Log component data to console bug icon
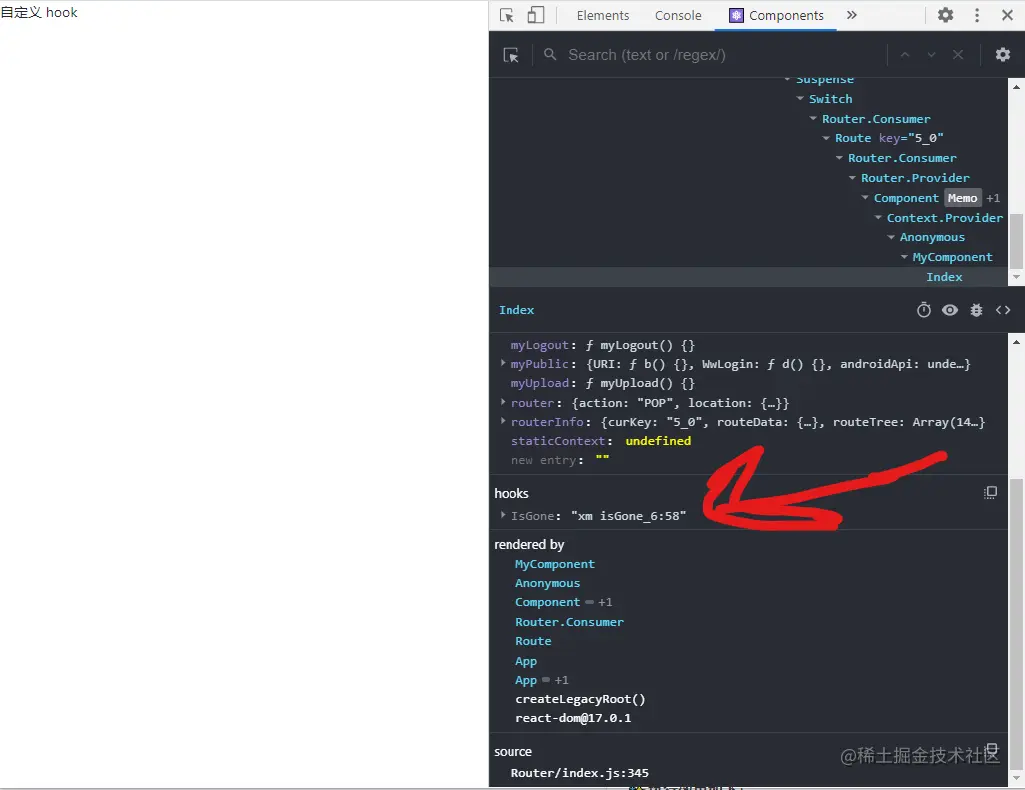The image size is (1025, 790). point(976,310)
